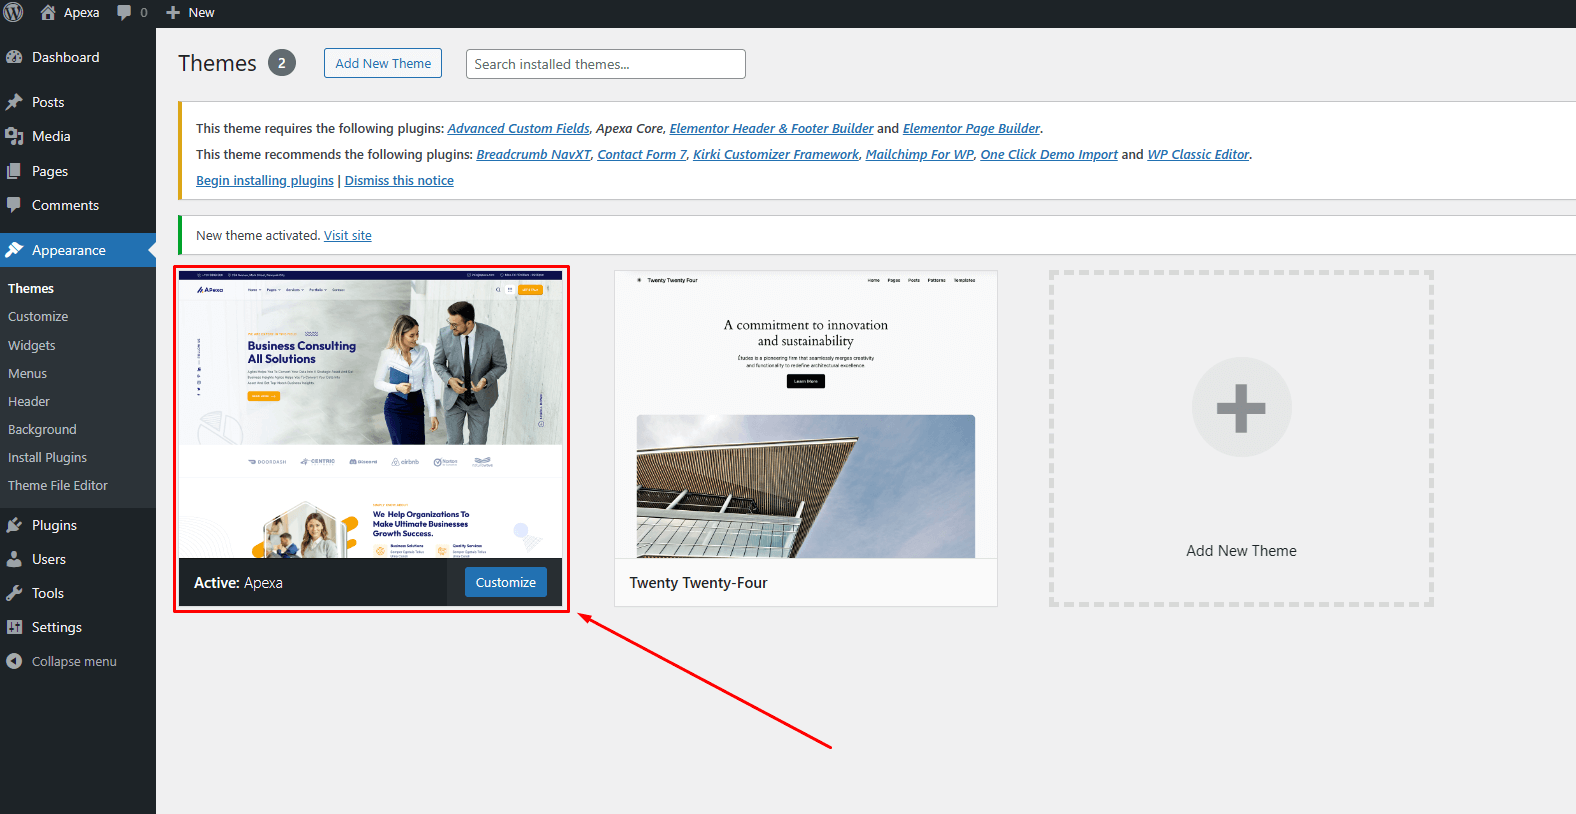This screenshot has height=814, width=1576.
Task: Click the Active: Apexa label
Action: pyautogui.click(x=238, y=583)
